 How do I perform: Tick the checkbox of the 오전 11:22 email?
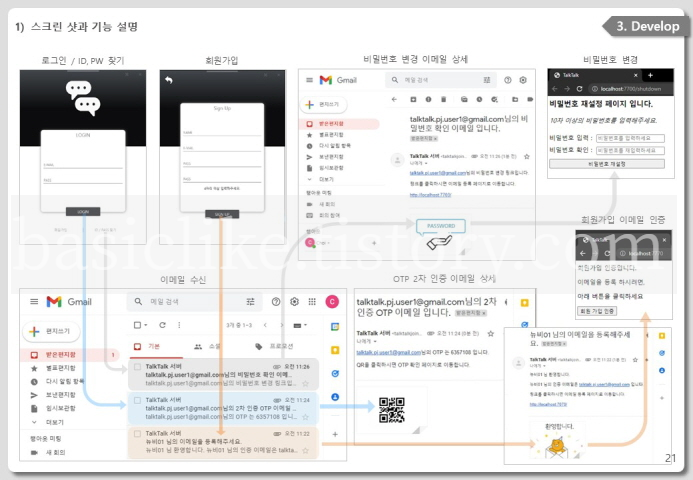click(137, 434)
